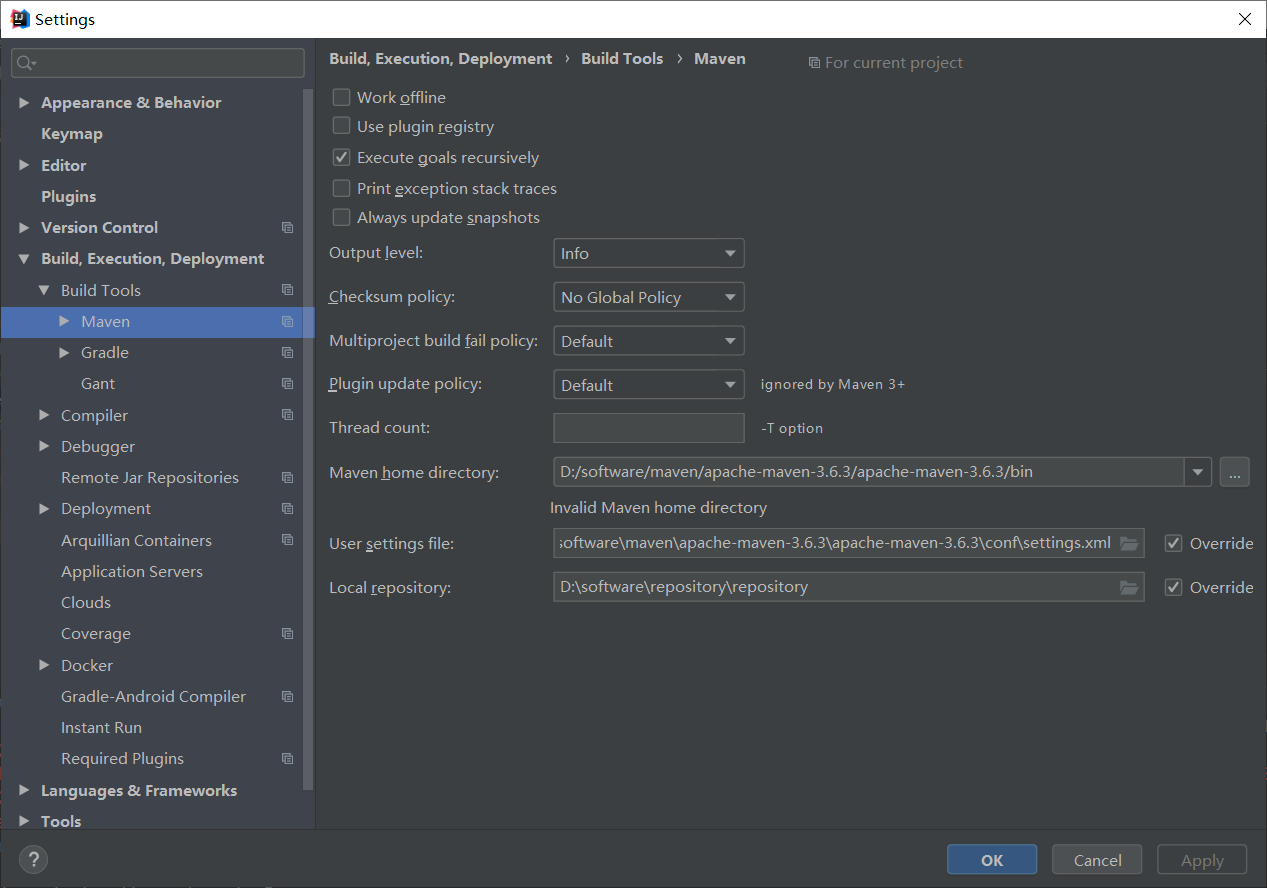Expand the Appearance & Behavior node
Image resolution: width=1267 pixels, height=888 pixels.
(25, 103)
